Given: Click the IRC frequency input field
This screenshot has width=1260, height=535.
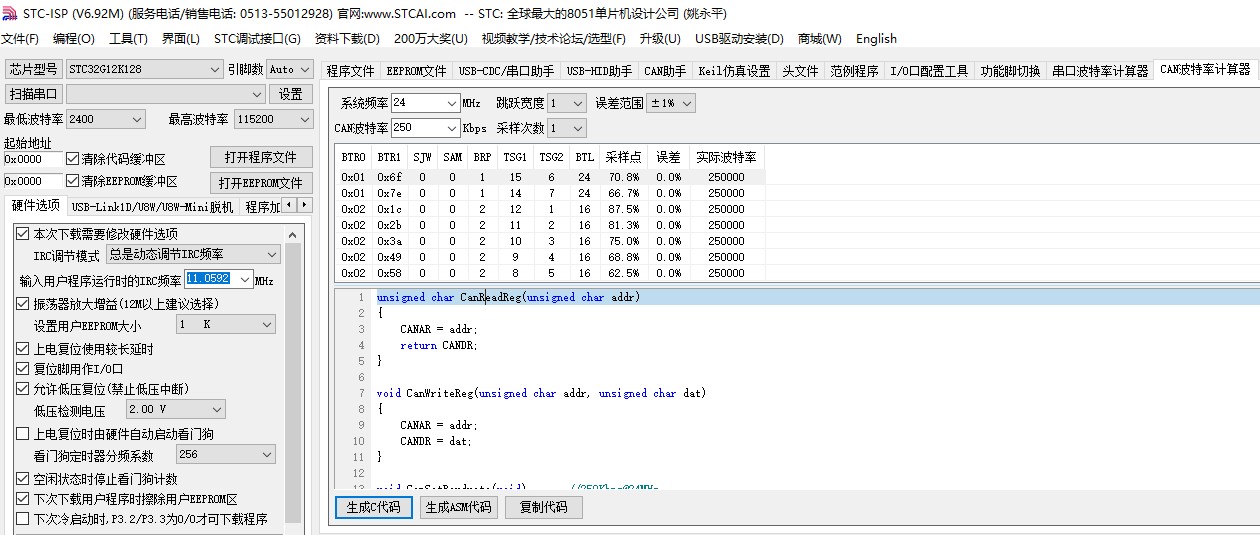Looking at the screenshot, I should (208, 279).
